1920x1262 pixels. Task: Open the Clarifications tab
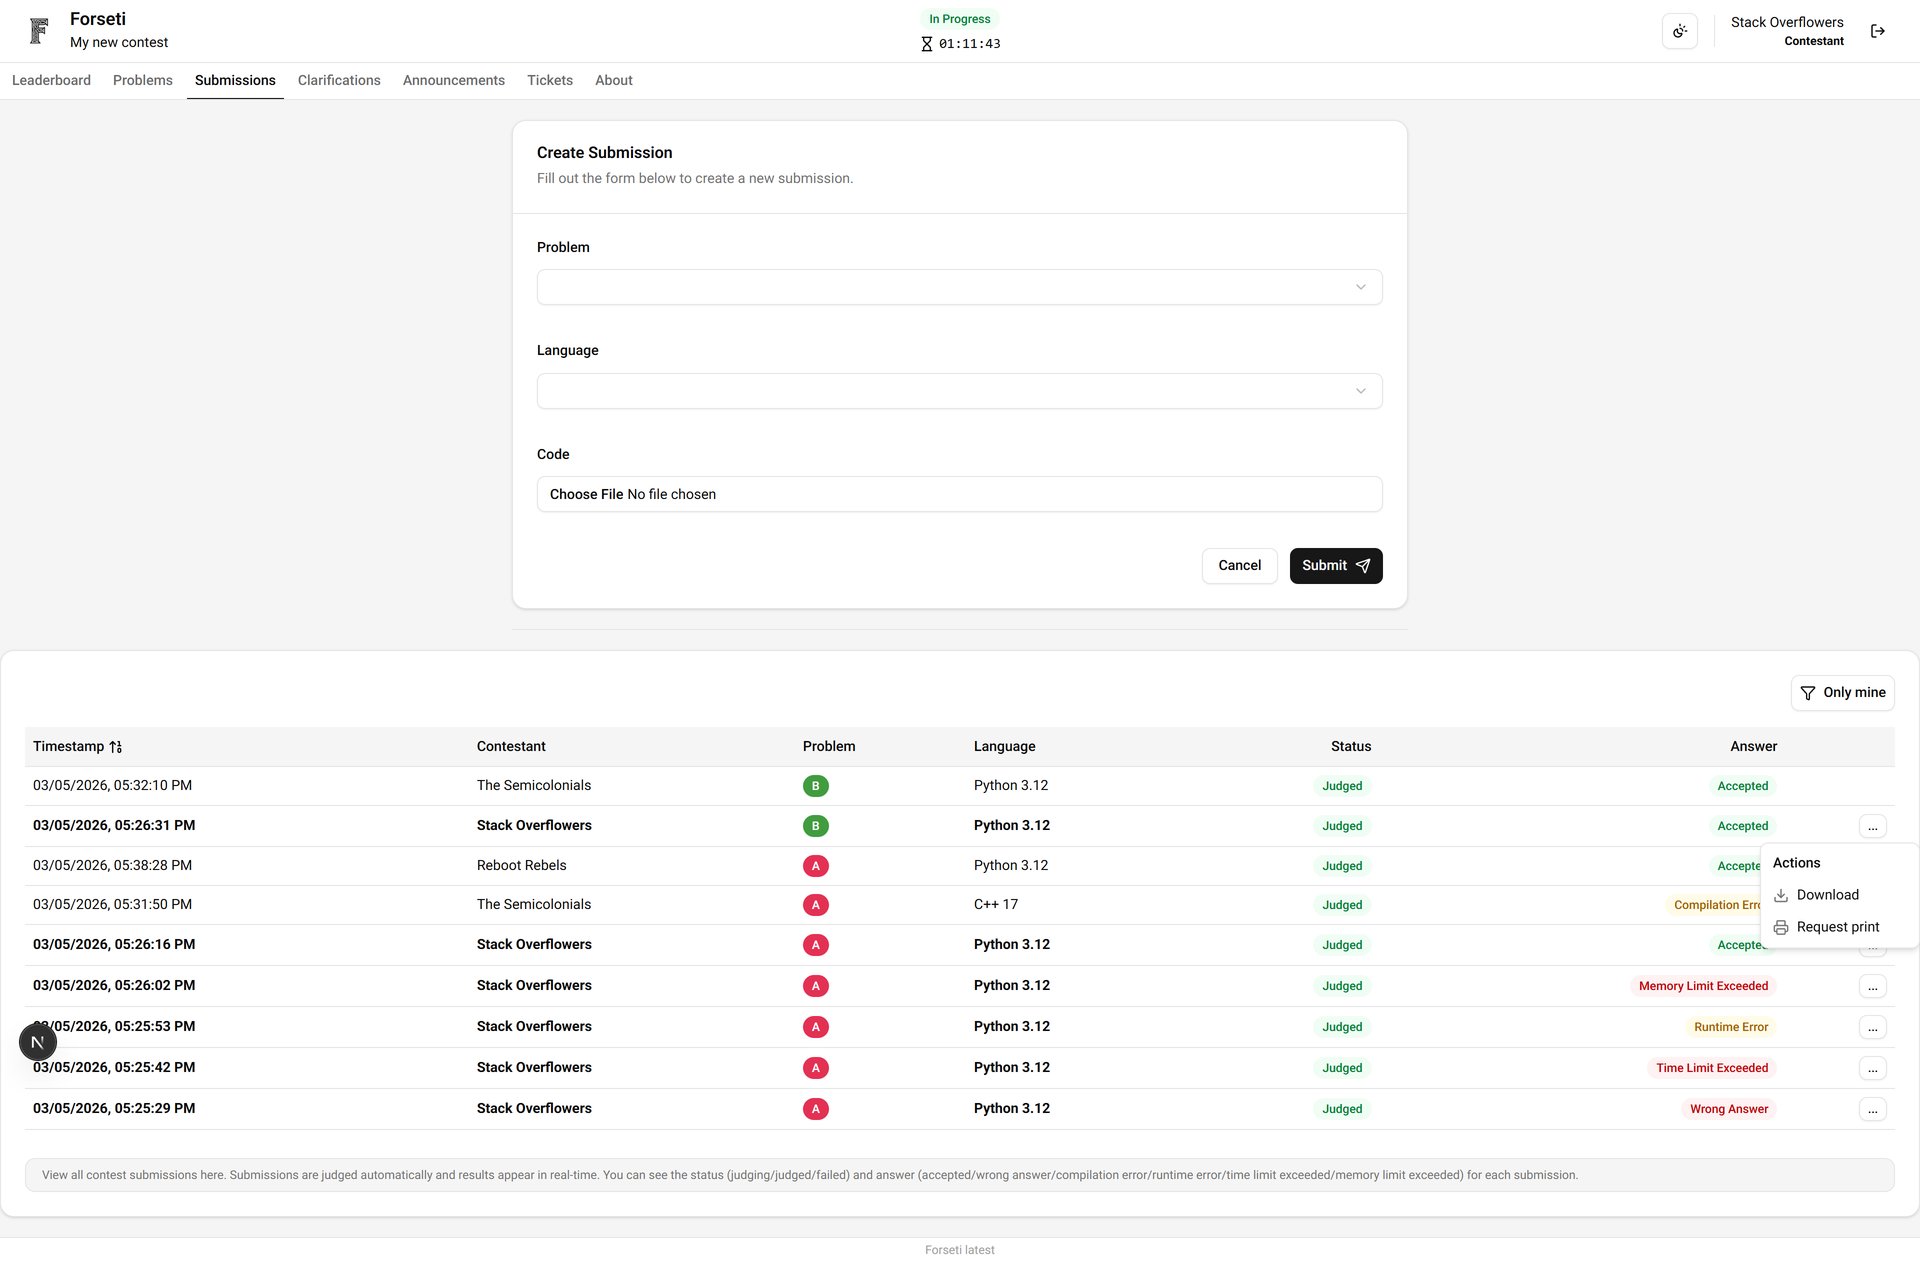[x=339, y=80]
